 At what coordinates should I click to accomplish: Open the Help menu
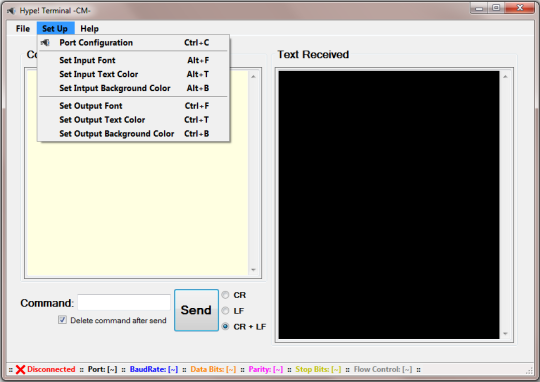coord(89,29)
